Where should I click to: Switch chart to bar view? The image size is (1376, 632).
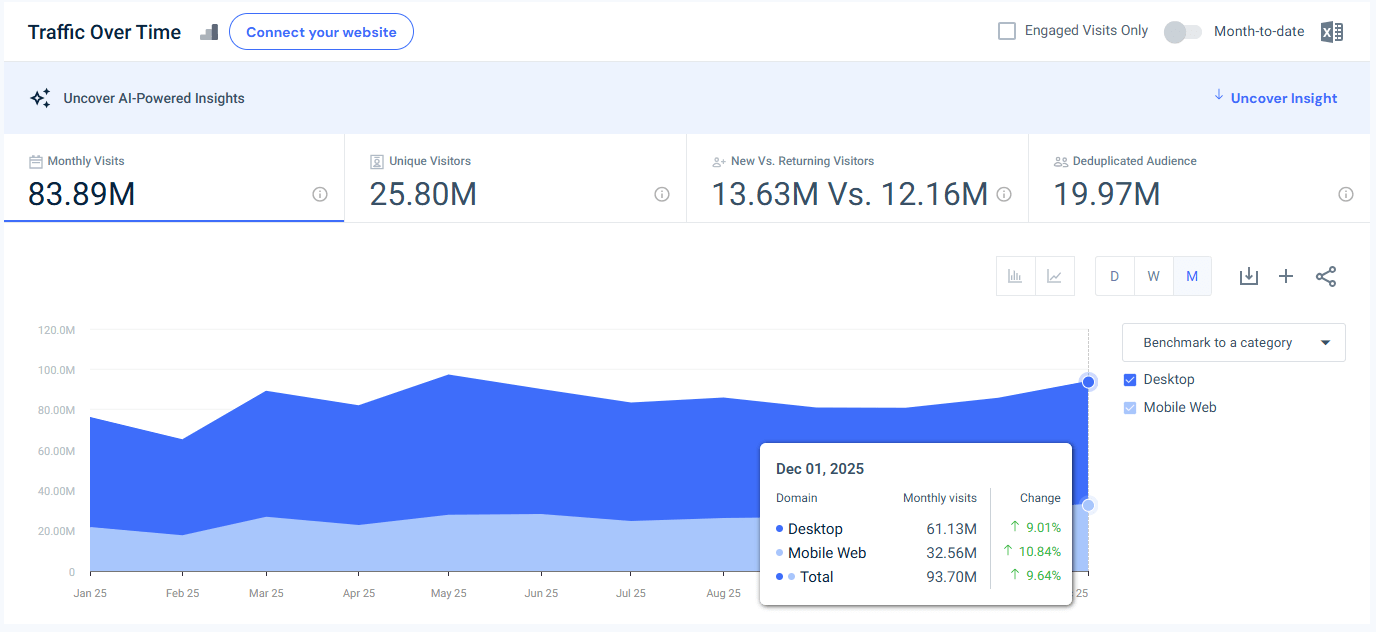(x=1016, y=276)
